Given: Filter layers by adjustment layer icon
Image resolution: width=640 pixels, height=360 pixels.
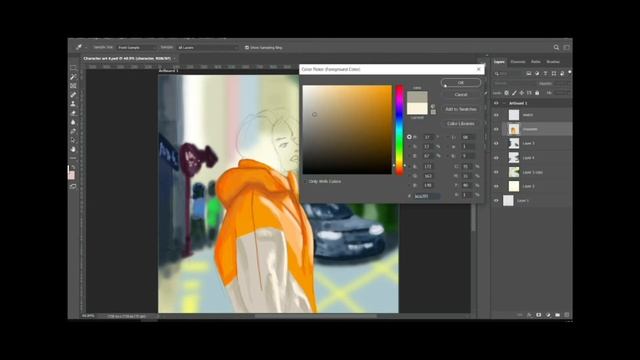Looking at the screenshot, I should [537, 73].
